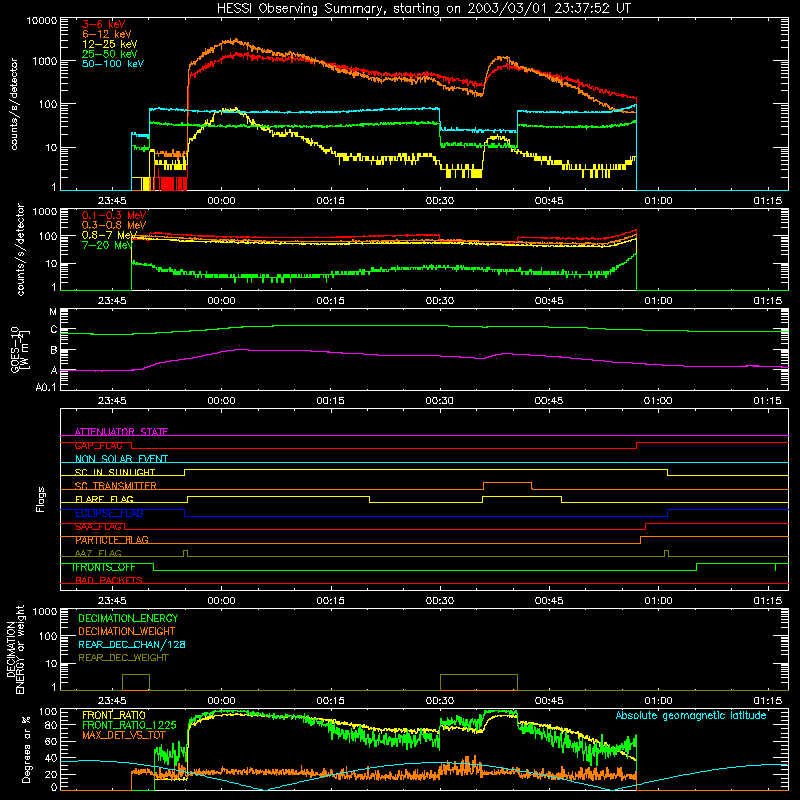
Task: Click the 0.8-7 MeV legend label
Action: [x=109, y=235]
